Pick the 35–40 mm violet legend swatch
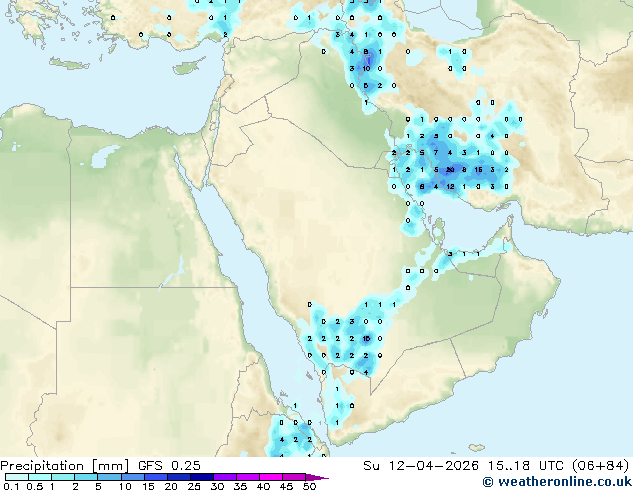Image resolution: width=634 pixels, height=490 pixels. pos(247,477)
